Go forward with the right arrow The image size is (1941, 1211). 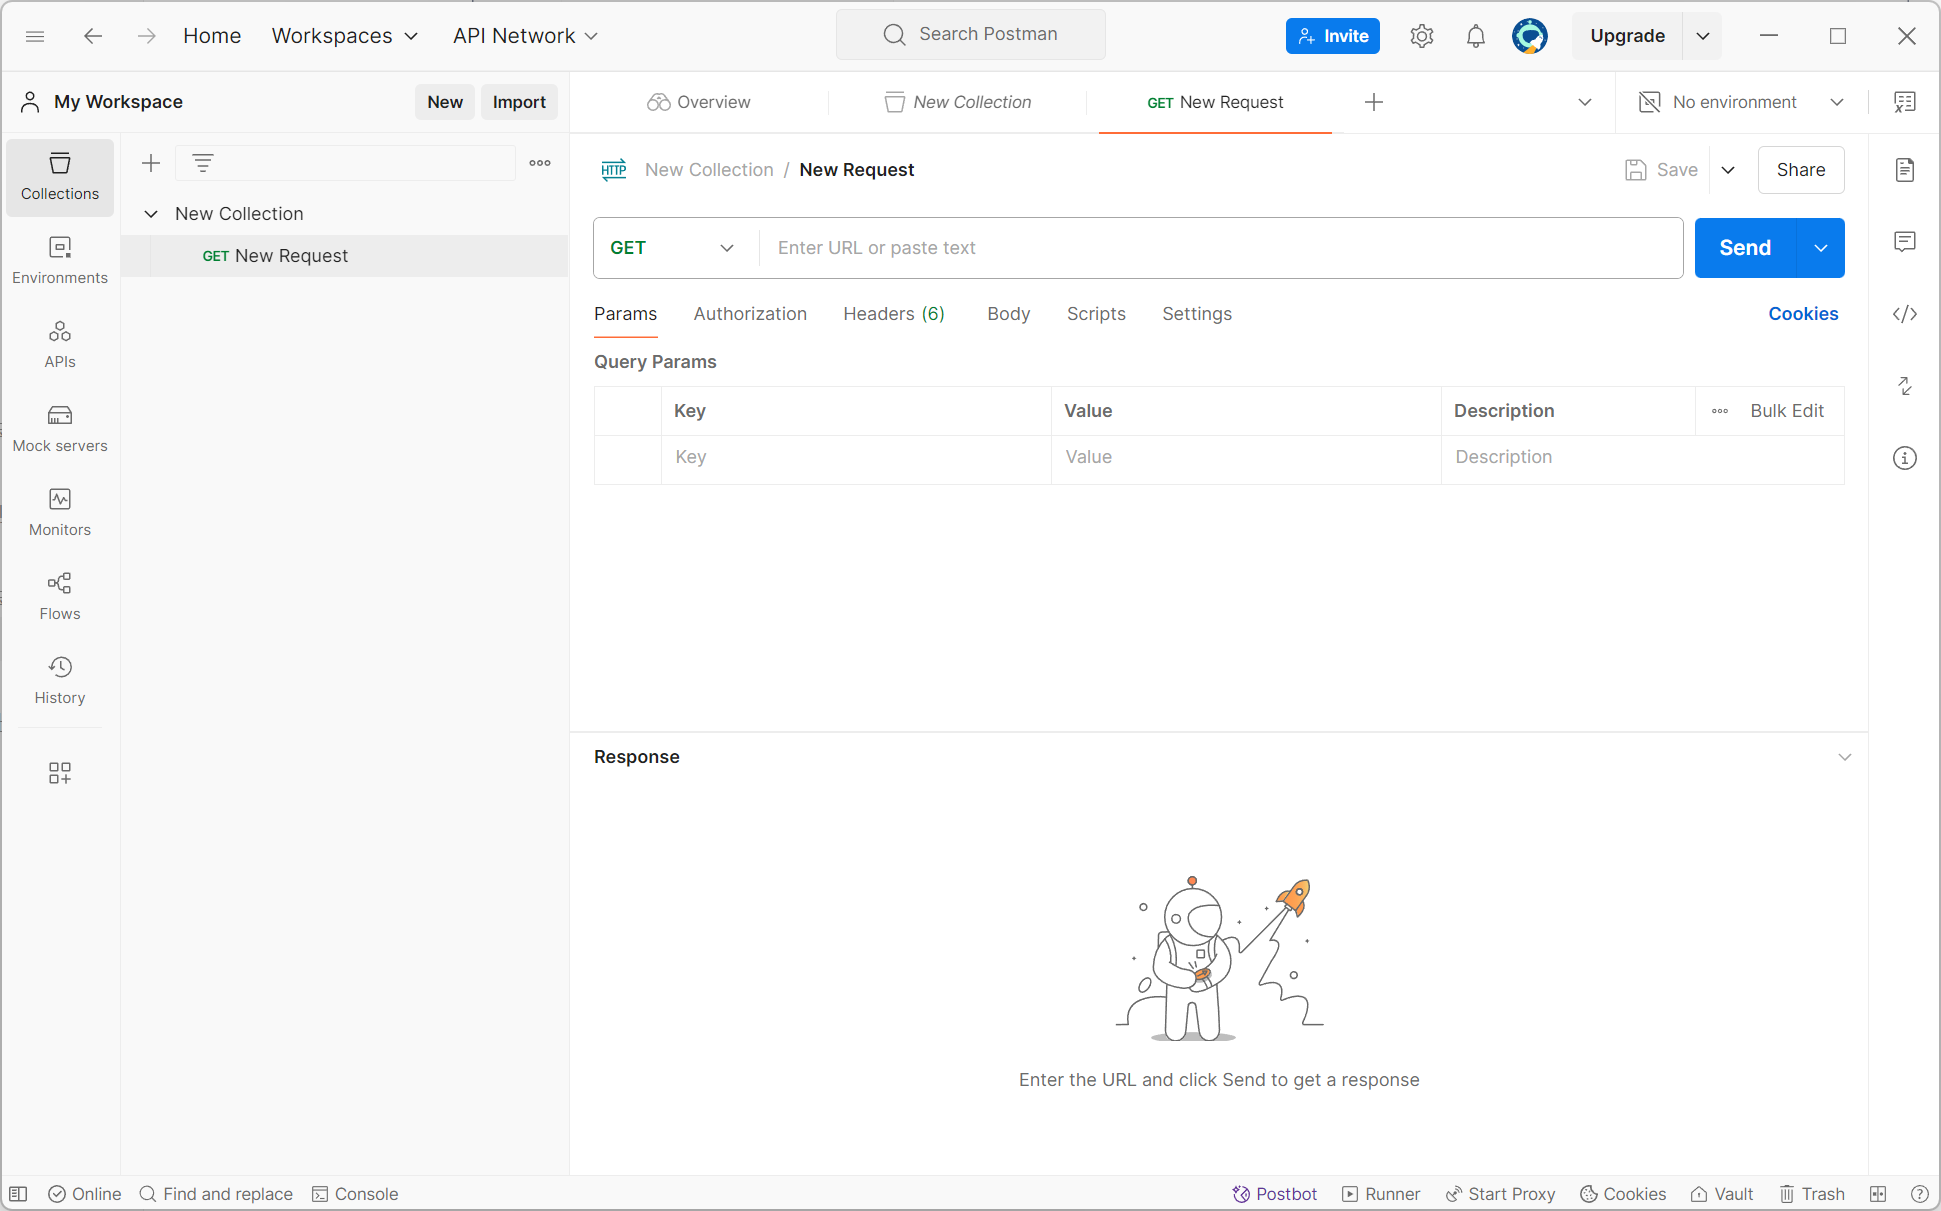(x=147, y=36)
